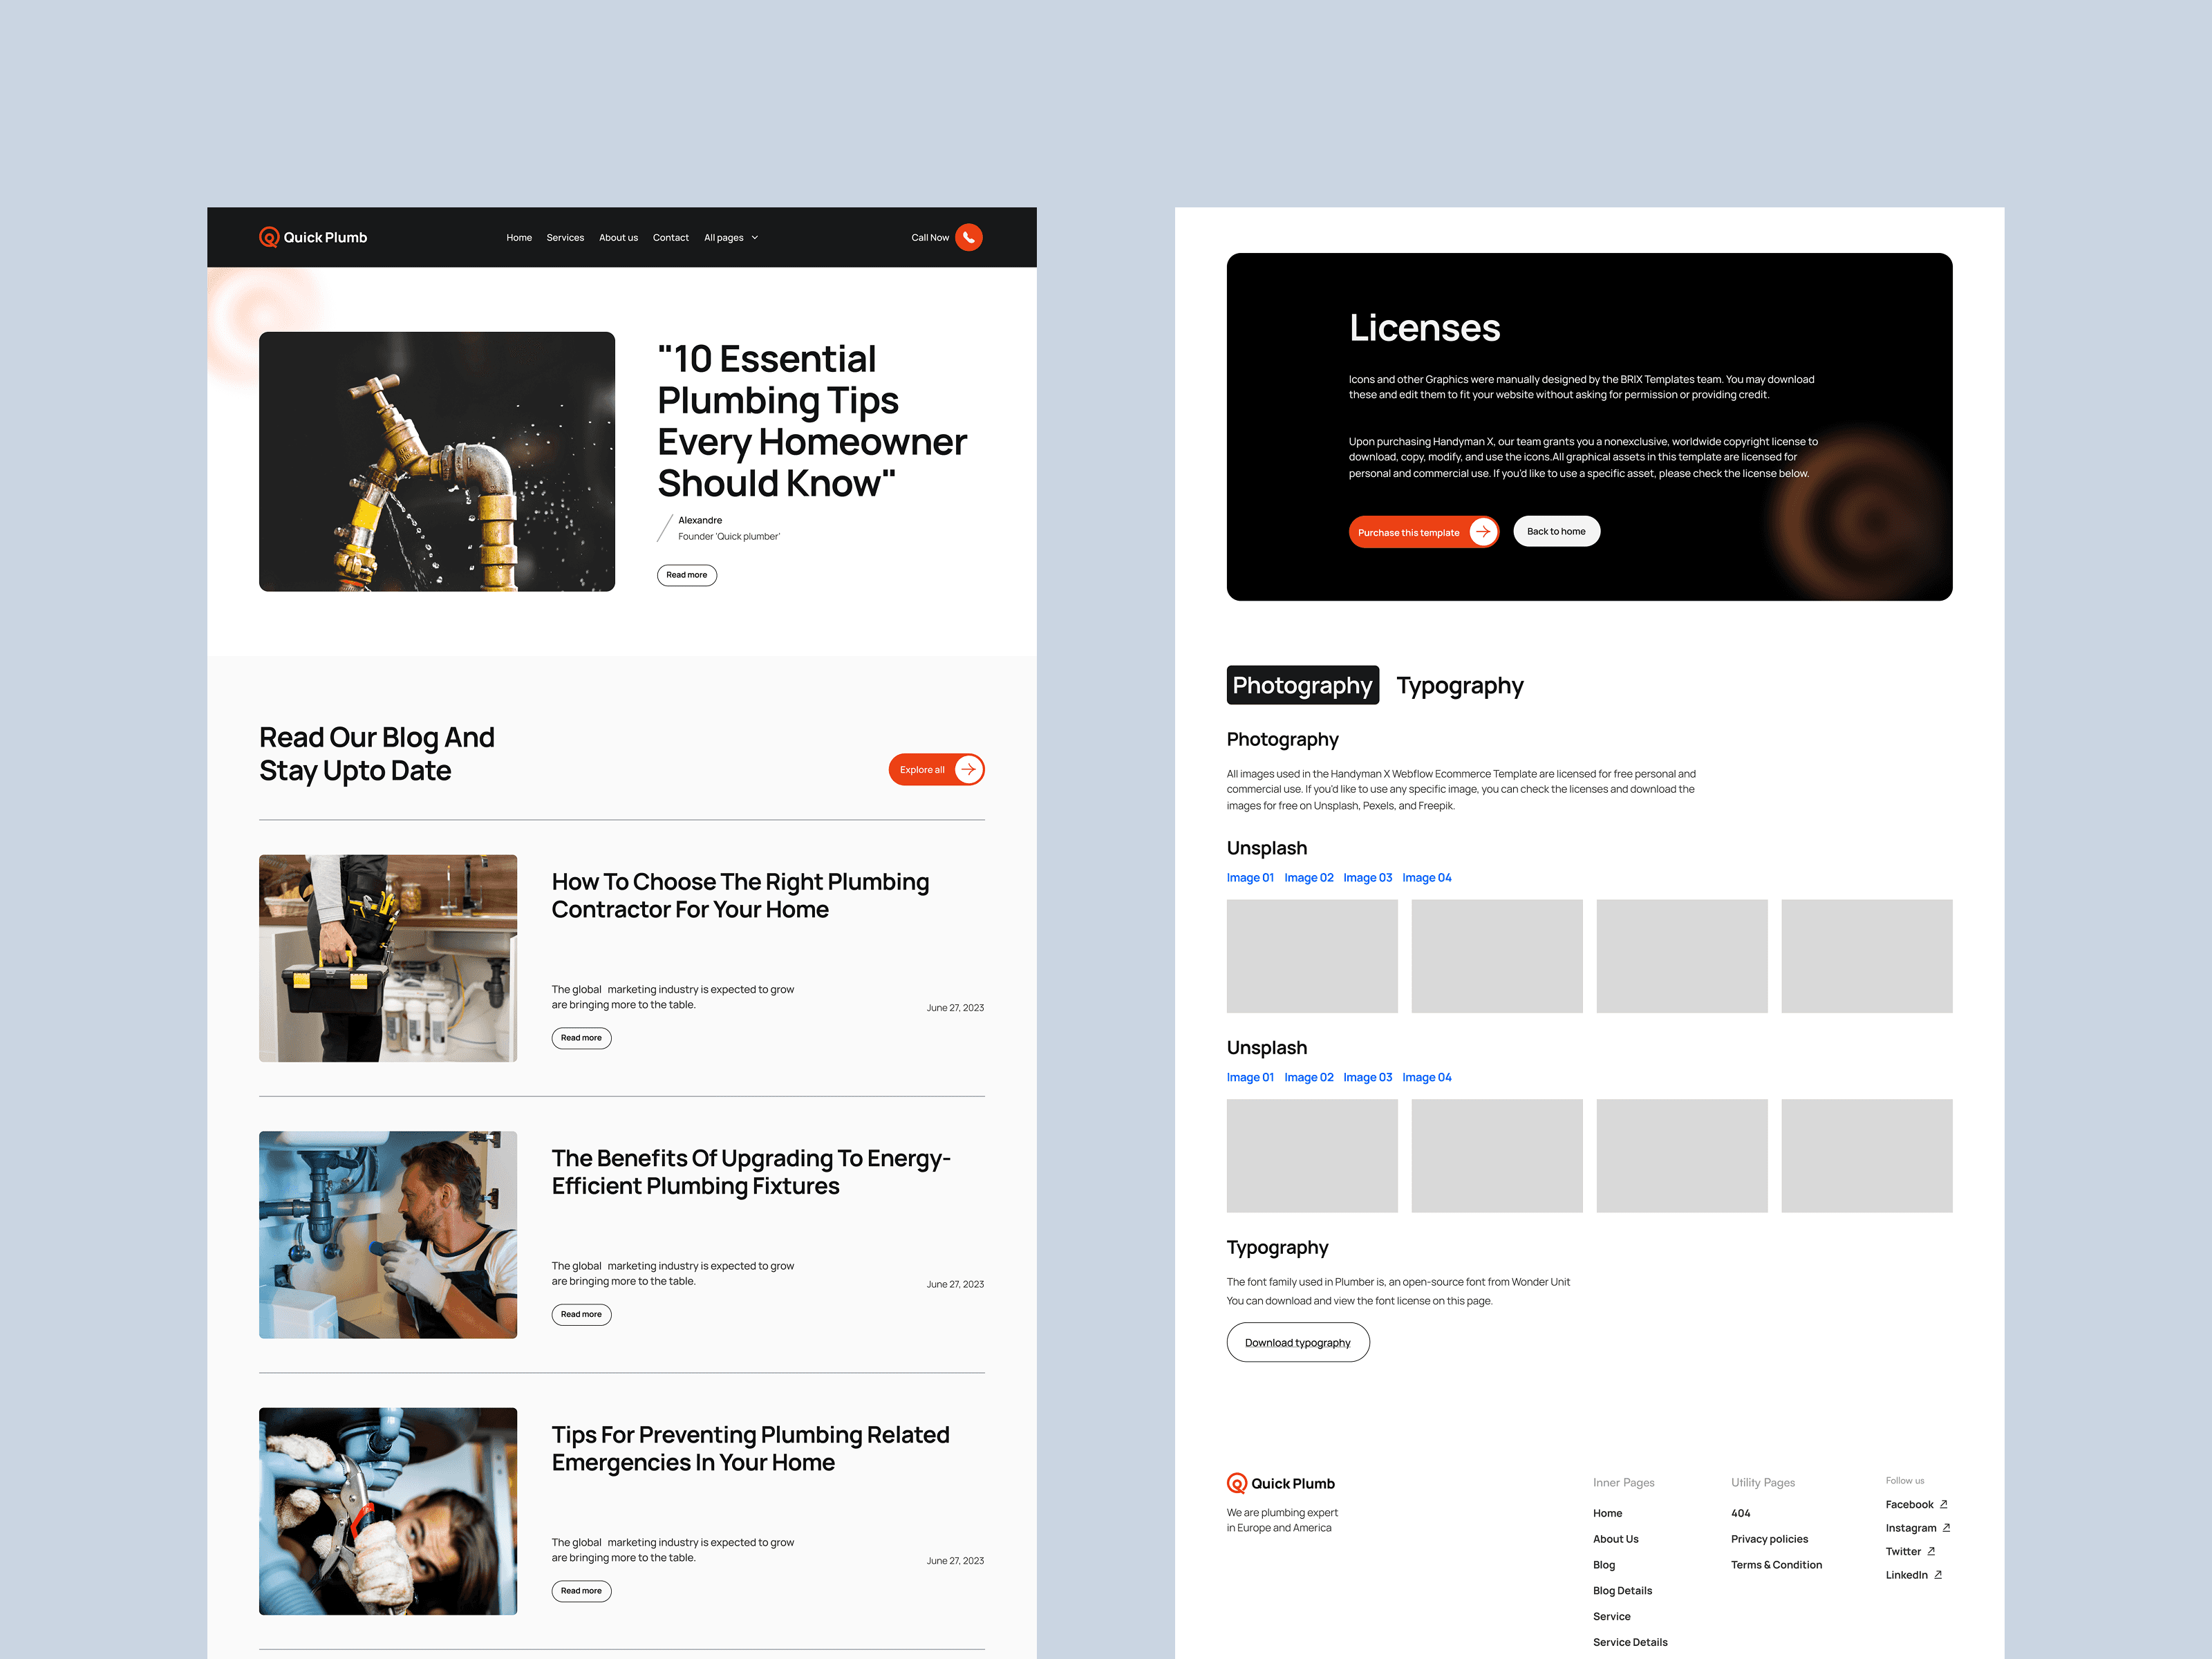Click the Quick Plumb logo in the footer
The height and width of the screenshot is (1659, 2212).
pos(1280,1483)
